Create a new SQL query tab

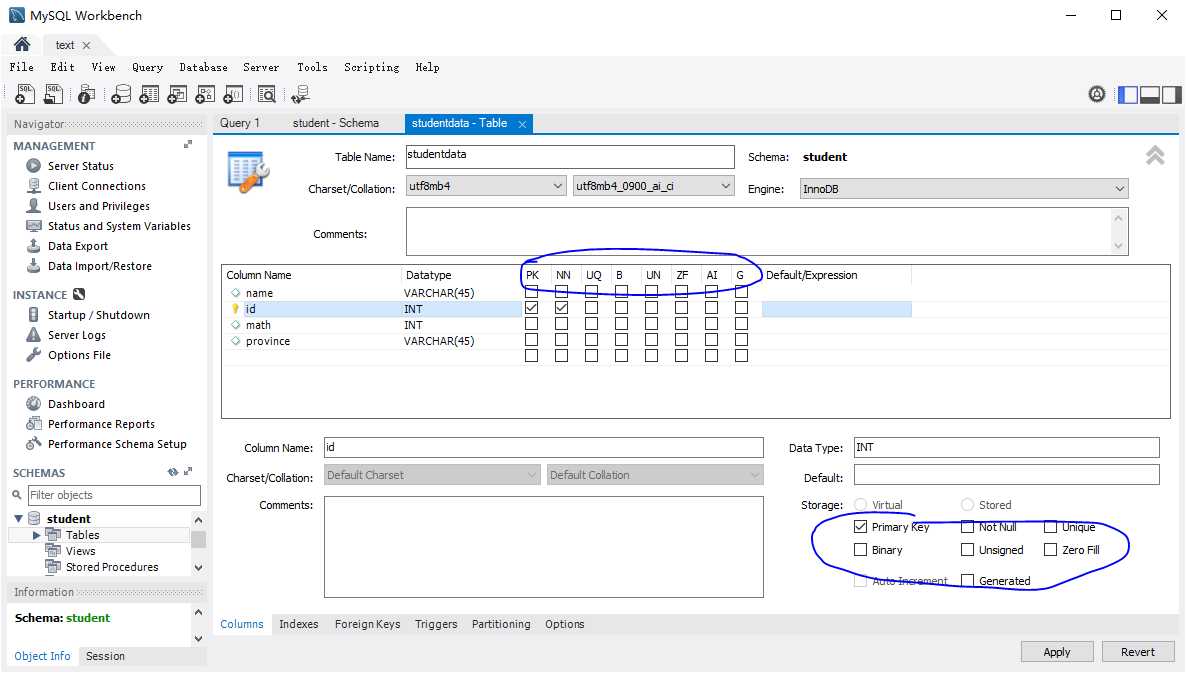(25, 95)
